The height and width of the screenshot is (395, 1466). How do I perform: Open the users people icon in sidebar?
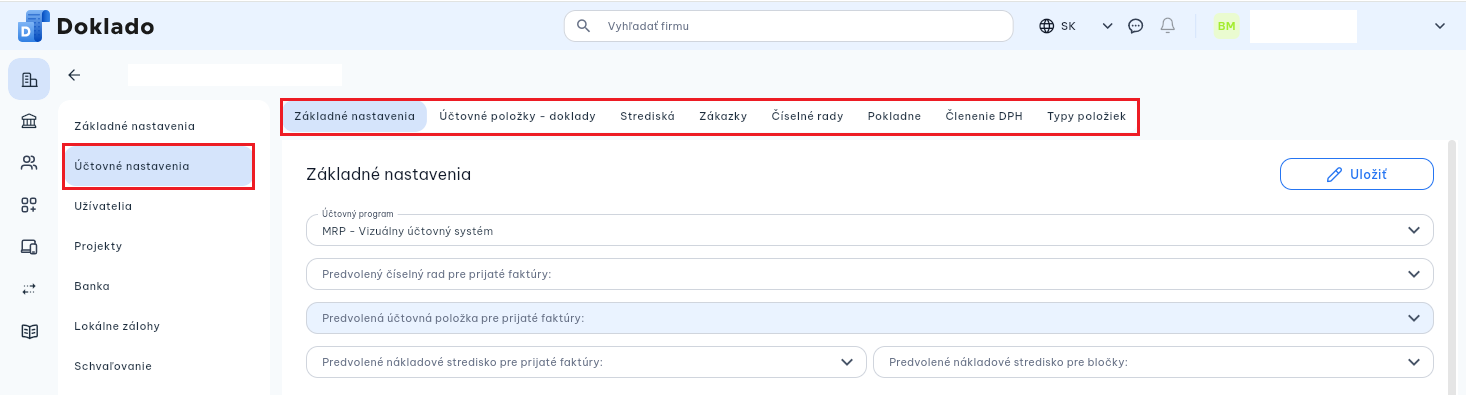tap(29, 163)
